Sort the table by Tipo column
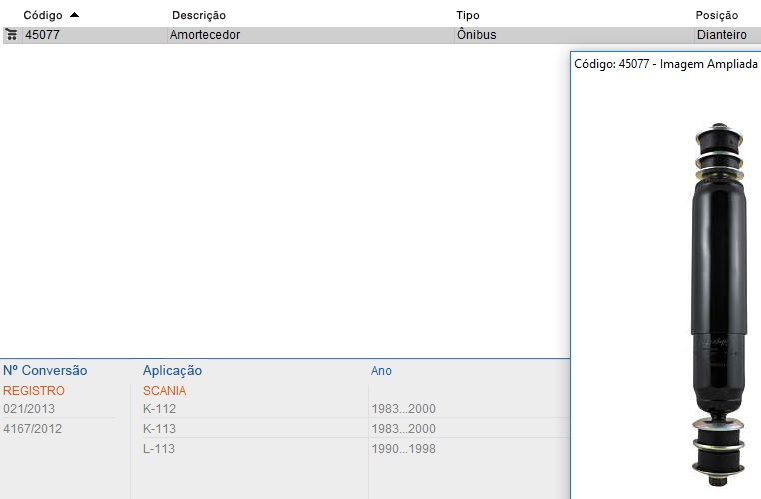This screenshot has height=499, width=761. [x=467, y=16]
